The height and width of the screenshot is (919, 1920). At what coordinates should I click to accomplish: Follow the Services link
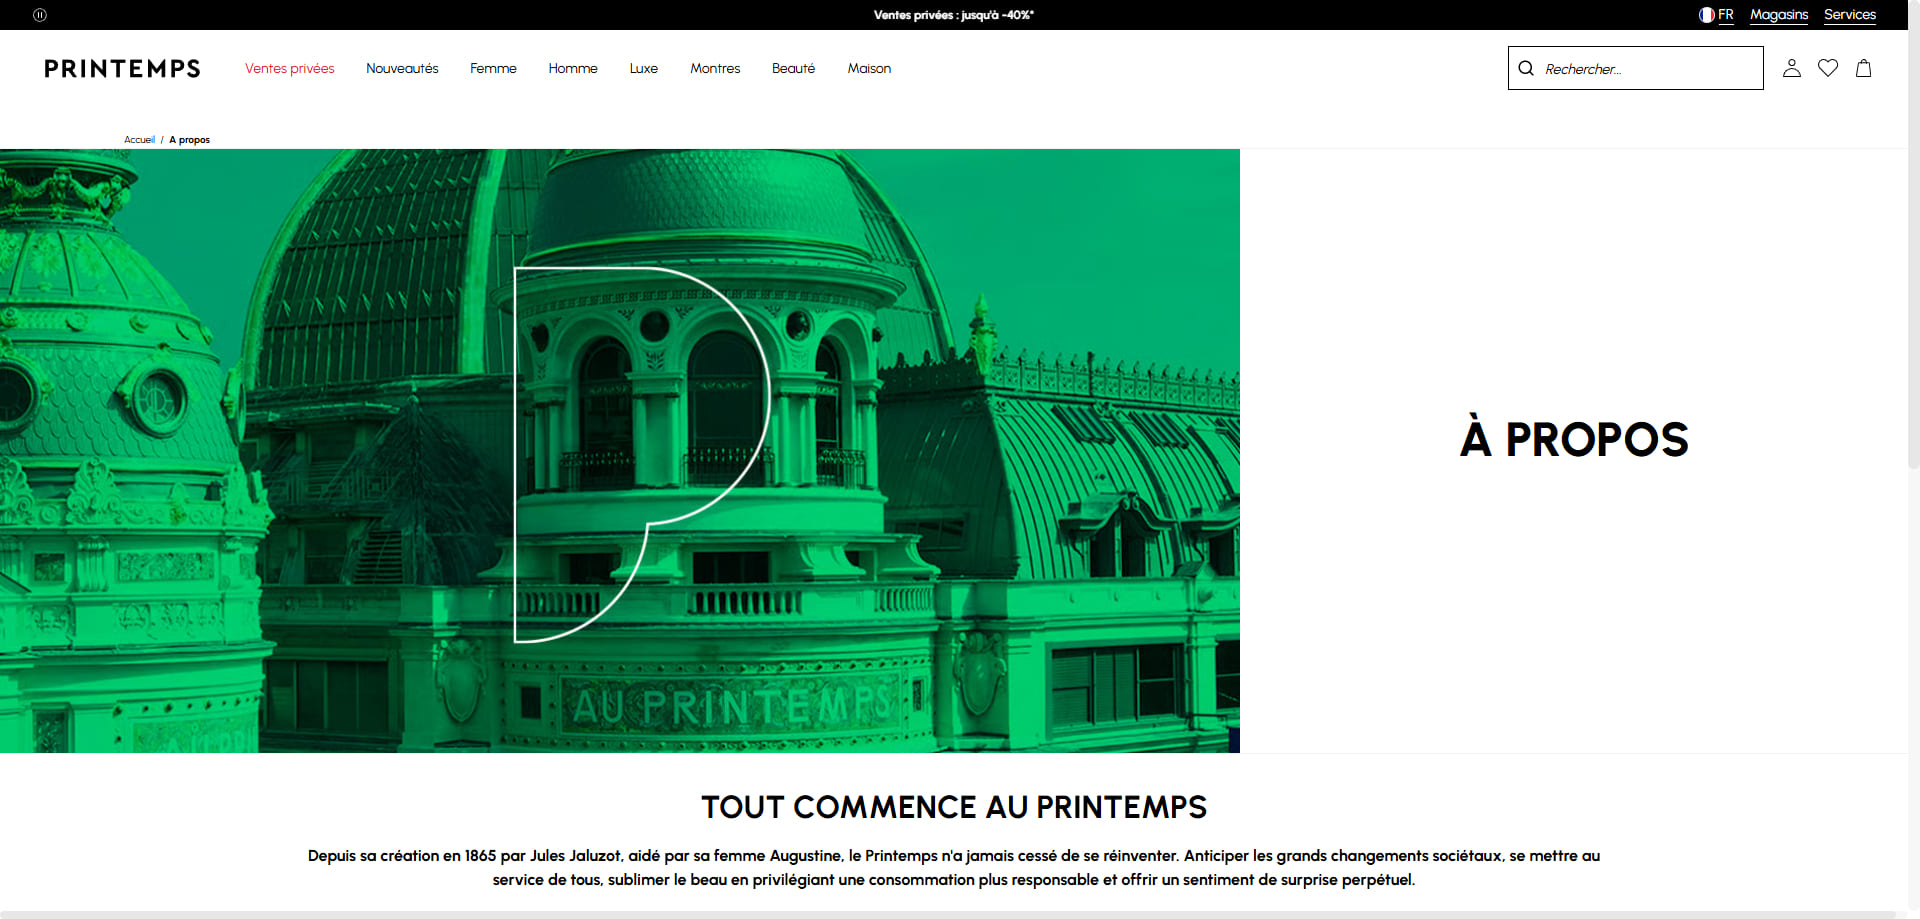(x=1850, y=15)
